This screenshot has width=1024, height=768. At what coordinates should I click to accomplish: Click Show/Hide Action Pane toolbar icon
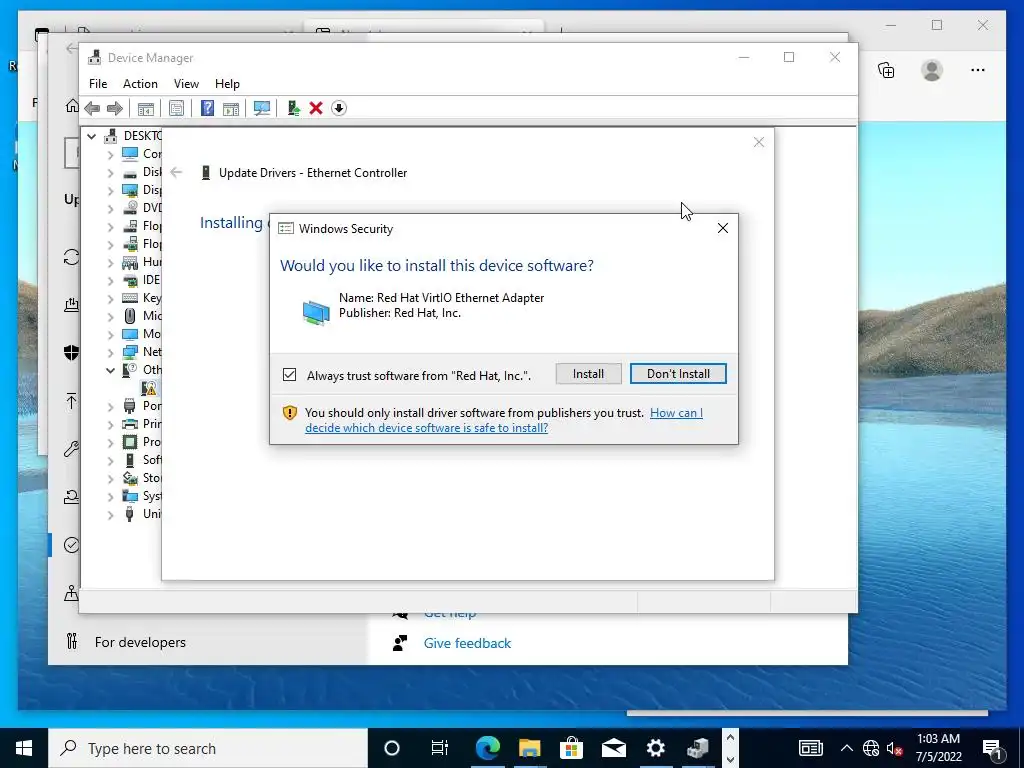click(231, 108)
